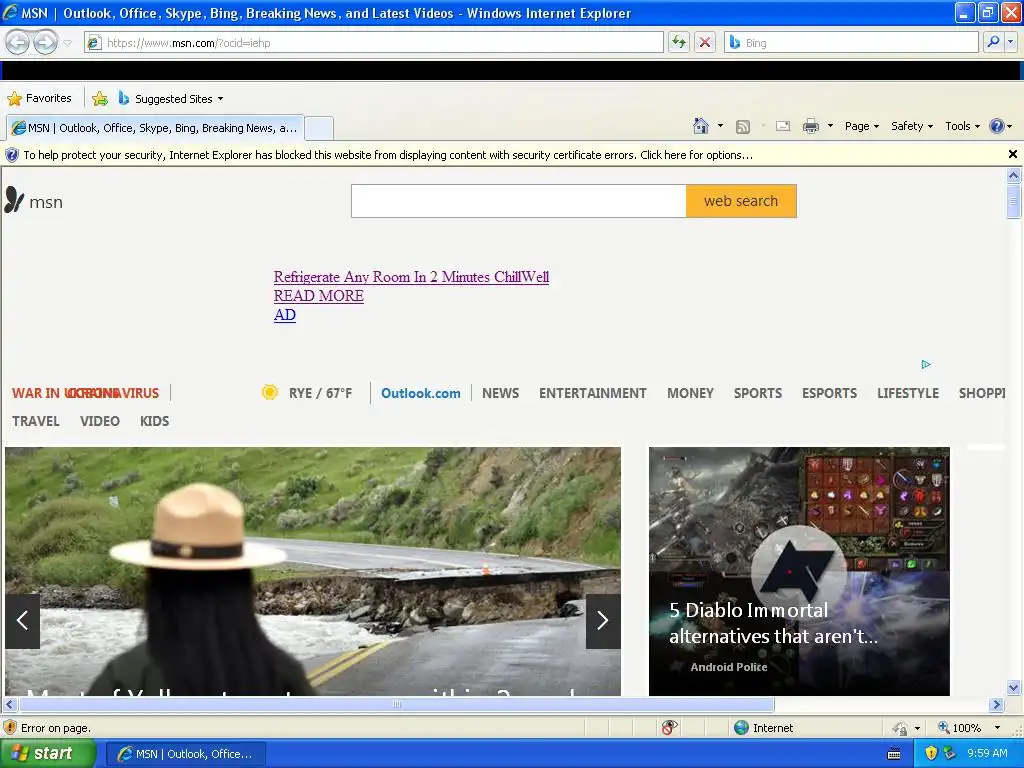Click the green Refresh arrows icon
This screenshot has width=1024, height=768.
(x=679, y=43)
